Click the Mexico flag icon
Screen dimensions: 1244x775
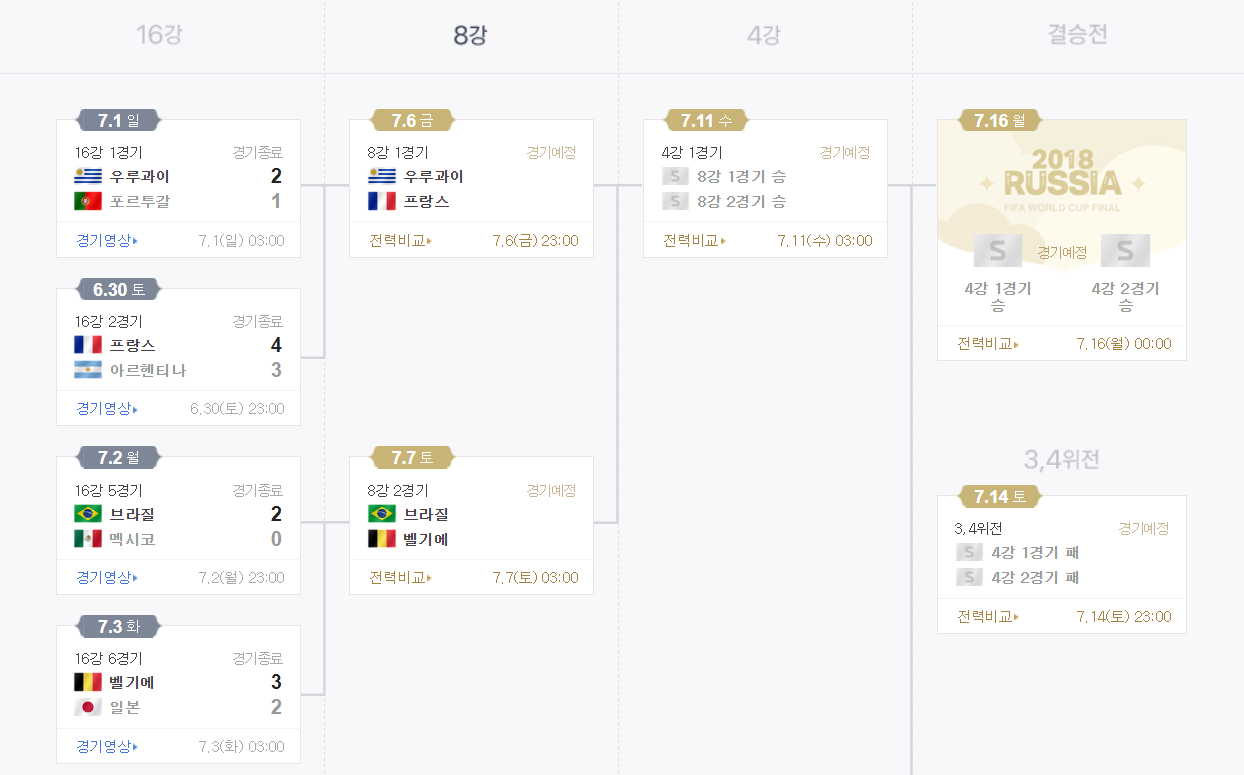(88, 539)
